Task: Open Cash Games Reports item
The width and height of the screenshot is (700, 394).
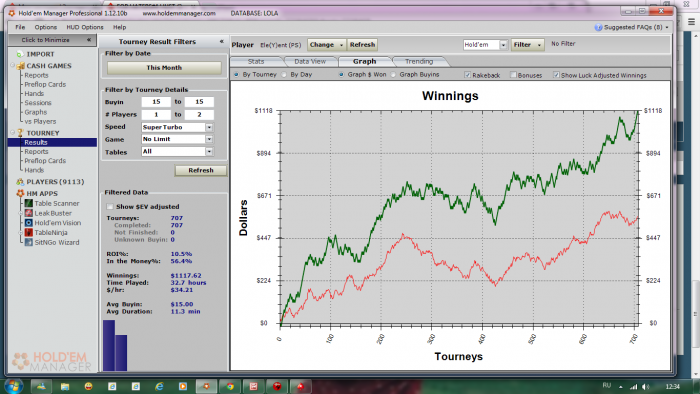Action: [36, 75]
